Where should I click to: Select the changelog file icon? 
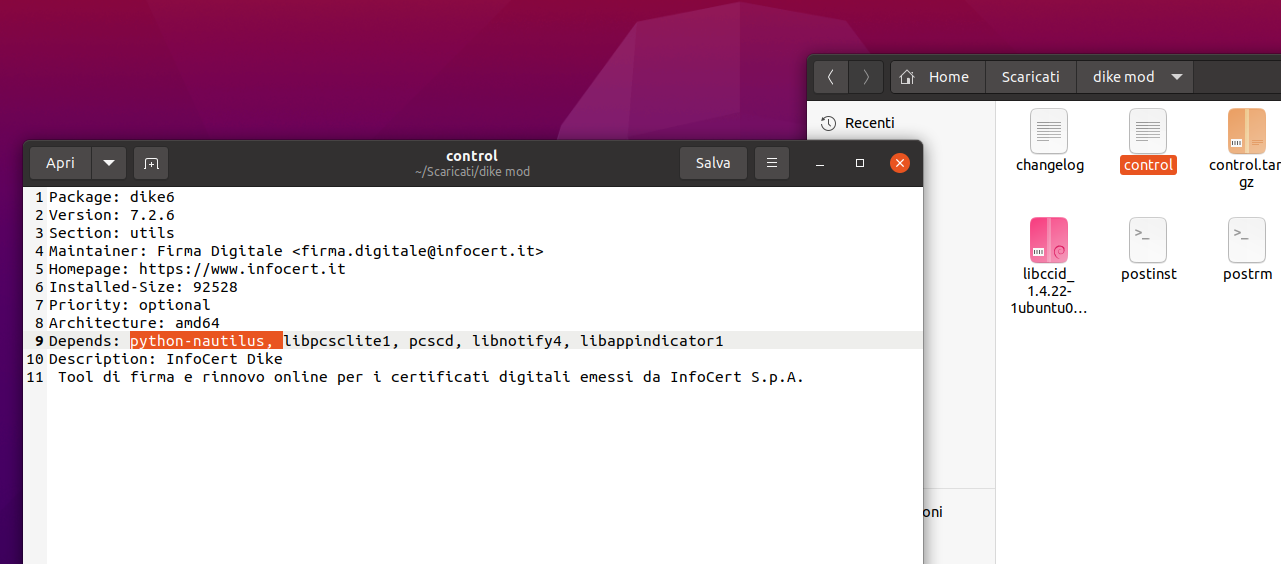pos(1049,131)
